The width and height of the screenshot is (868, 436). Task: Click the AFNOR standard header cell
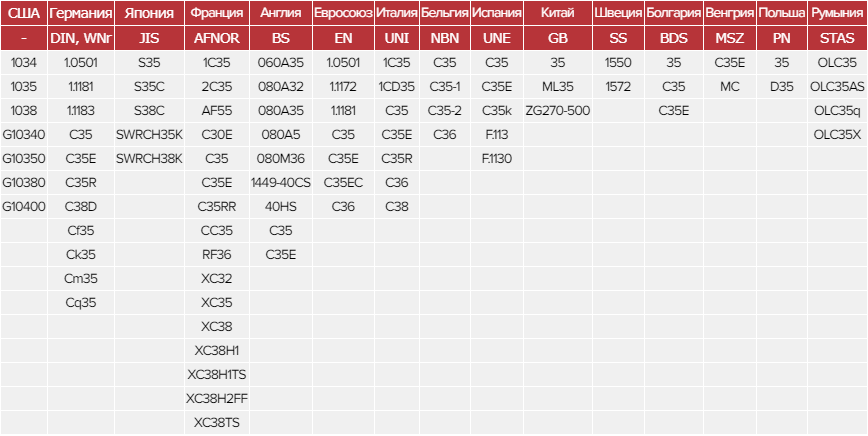(217, 38)
